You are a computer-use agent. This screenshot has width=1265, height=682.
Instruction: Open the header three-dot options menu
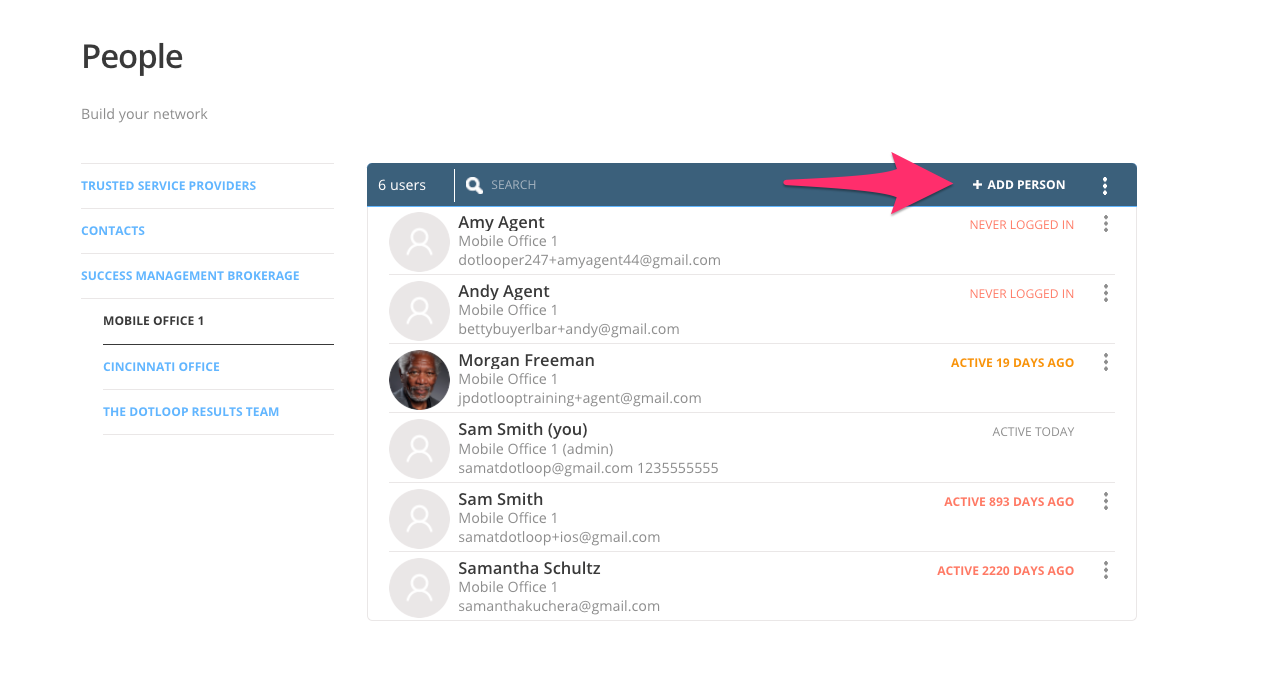click(1105, 185)
